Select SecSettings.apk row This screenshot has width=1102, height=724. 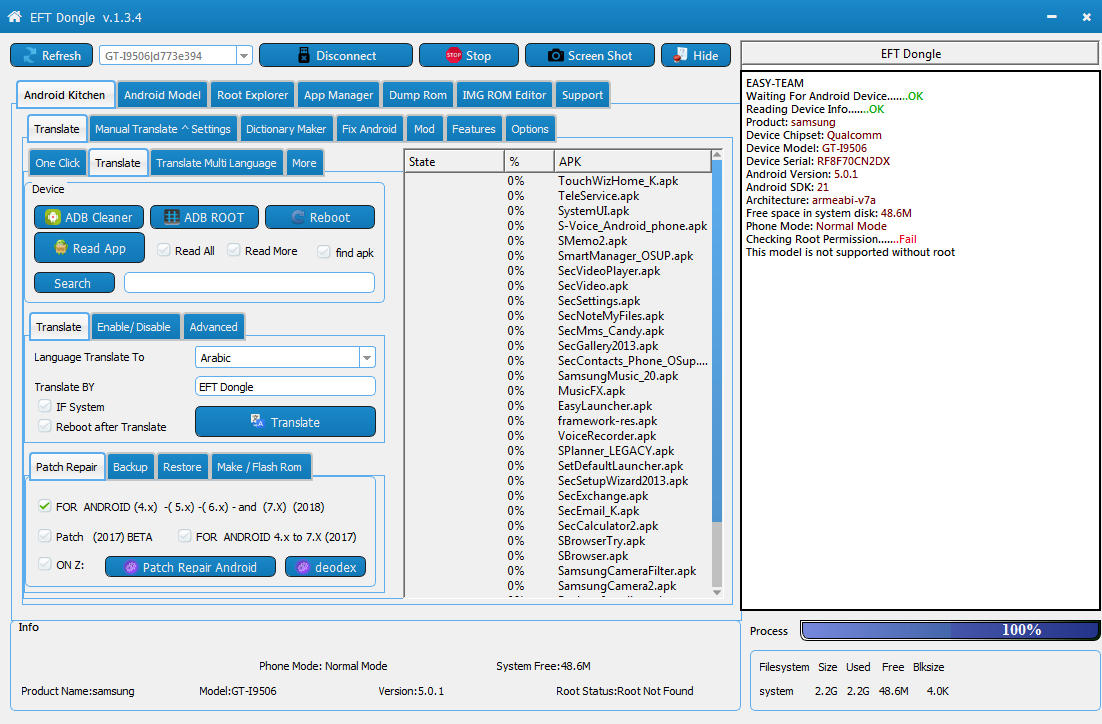pos(558,301)
